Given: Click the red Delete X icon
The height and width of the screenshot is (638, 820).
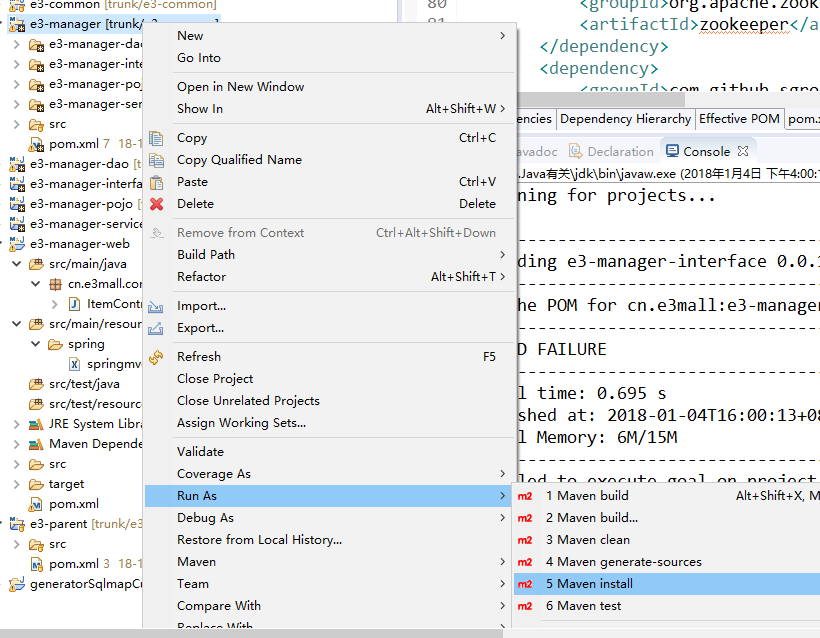Looking at the screenshot, I should point(156,204).
